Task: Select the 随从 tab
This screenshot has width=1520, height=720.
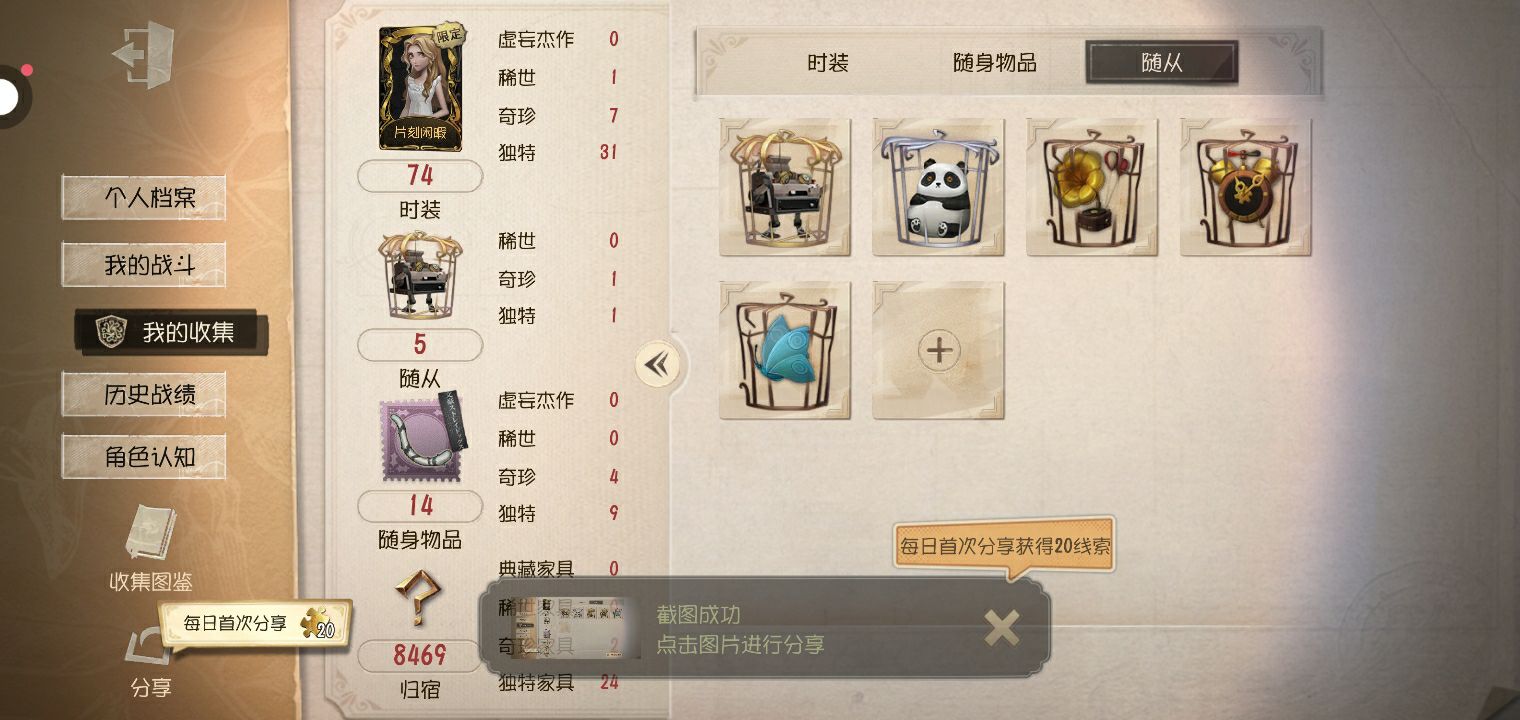Action: point(1162,63)
